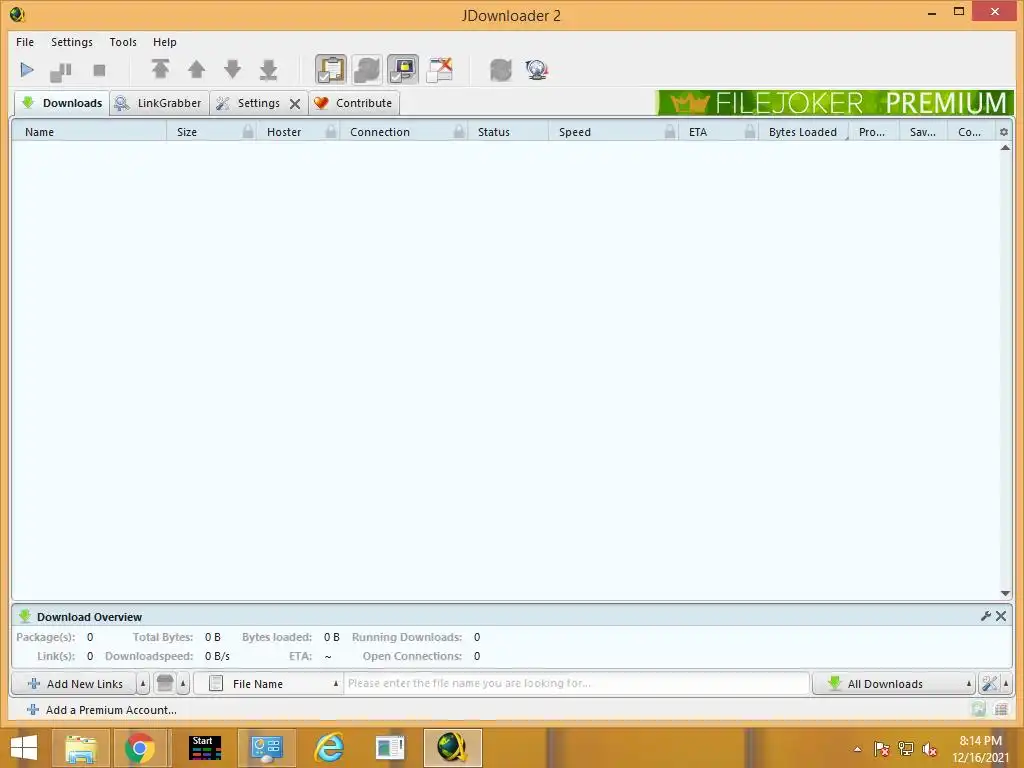The height and width of the screenshot is (768, 1024).
Task: Click the toolbar window icon with red X
Action: (x=440, y=69)
